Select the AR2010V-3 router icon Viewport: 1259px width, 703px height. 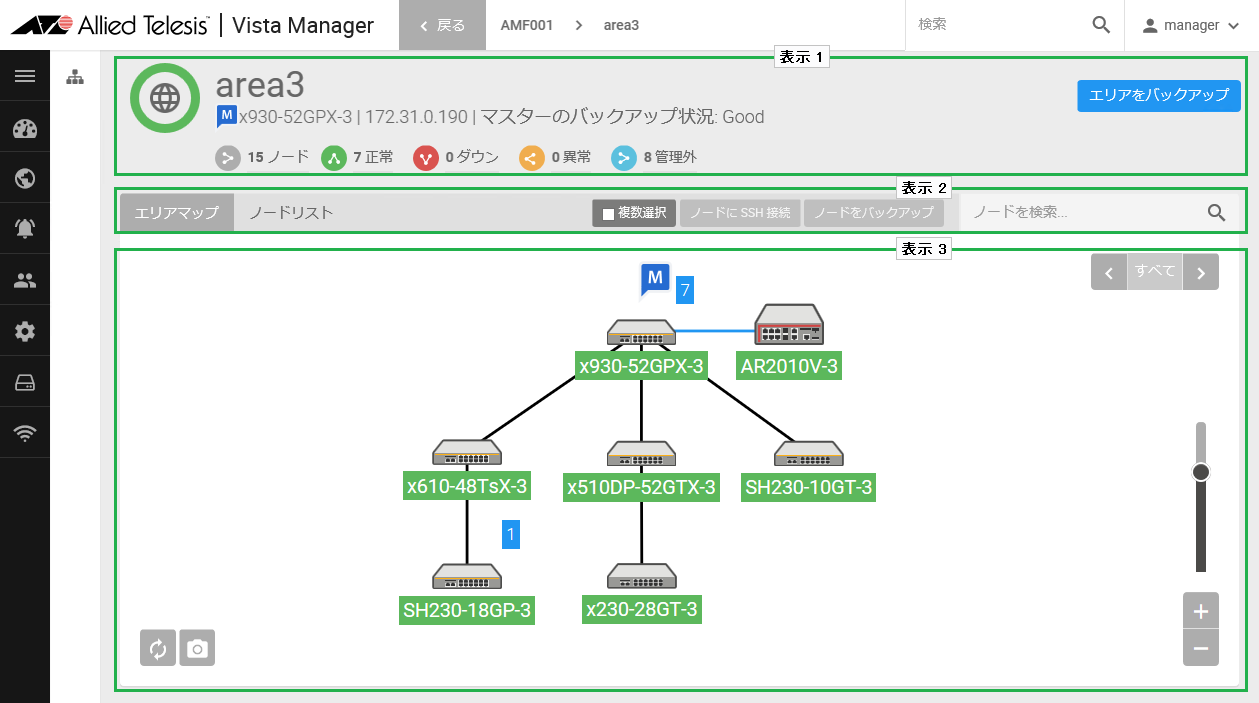coord(789,324)
